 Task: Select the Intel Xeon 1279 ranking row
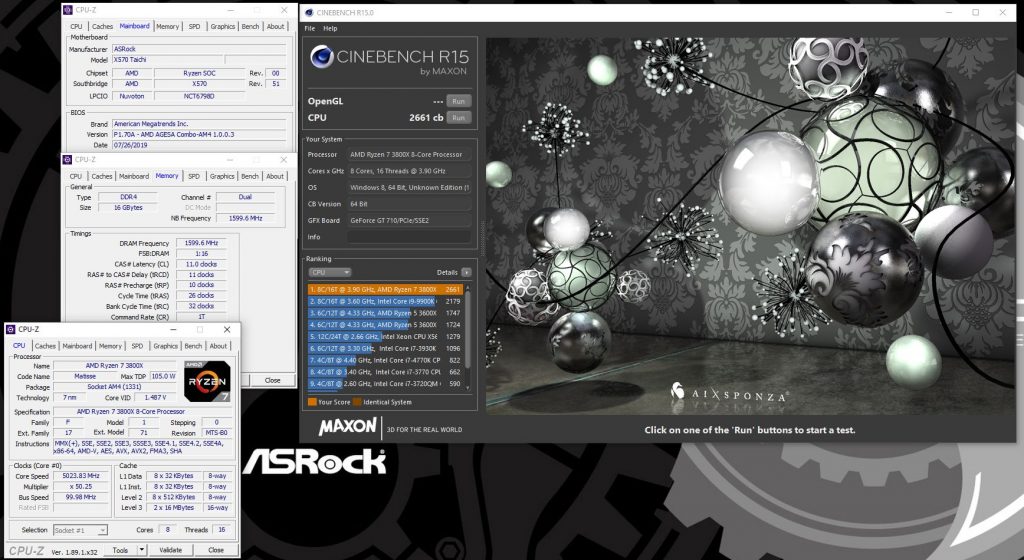click(x=385, y=336)
